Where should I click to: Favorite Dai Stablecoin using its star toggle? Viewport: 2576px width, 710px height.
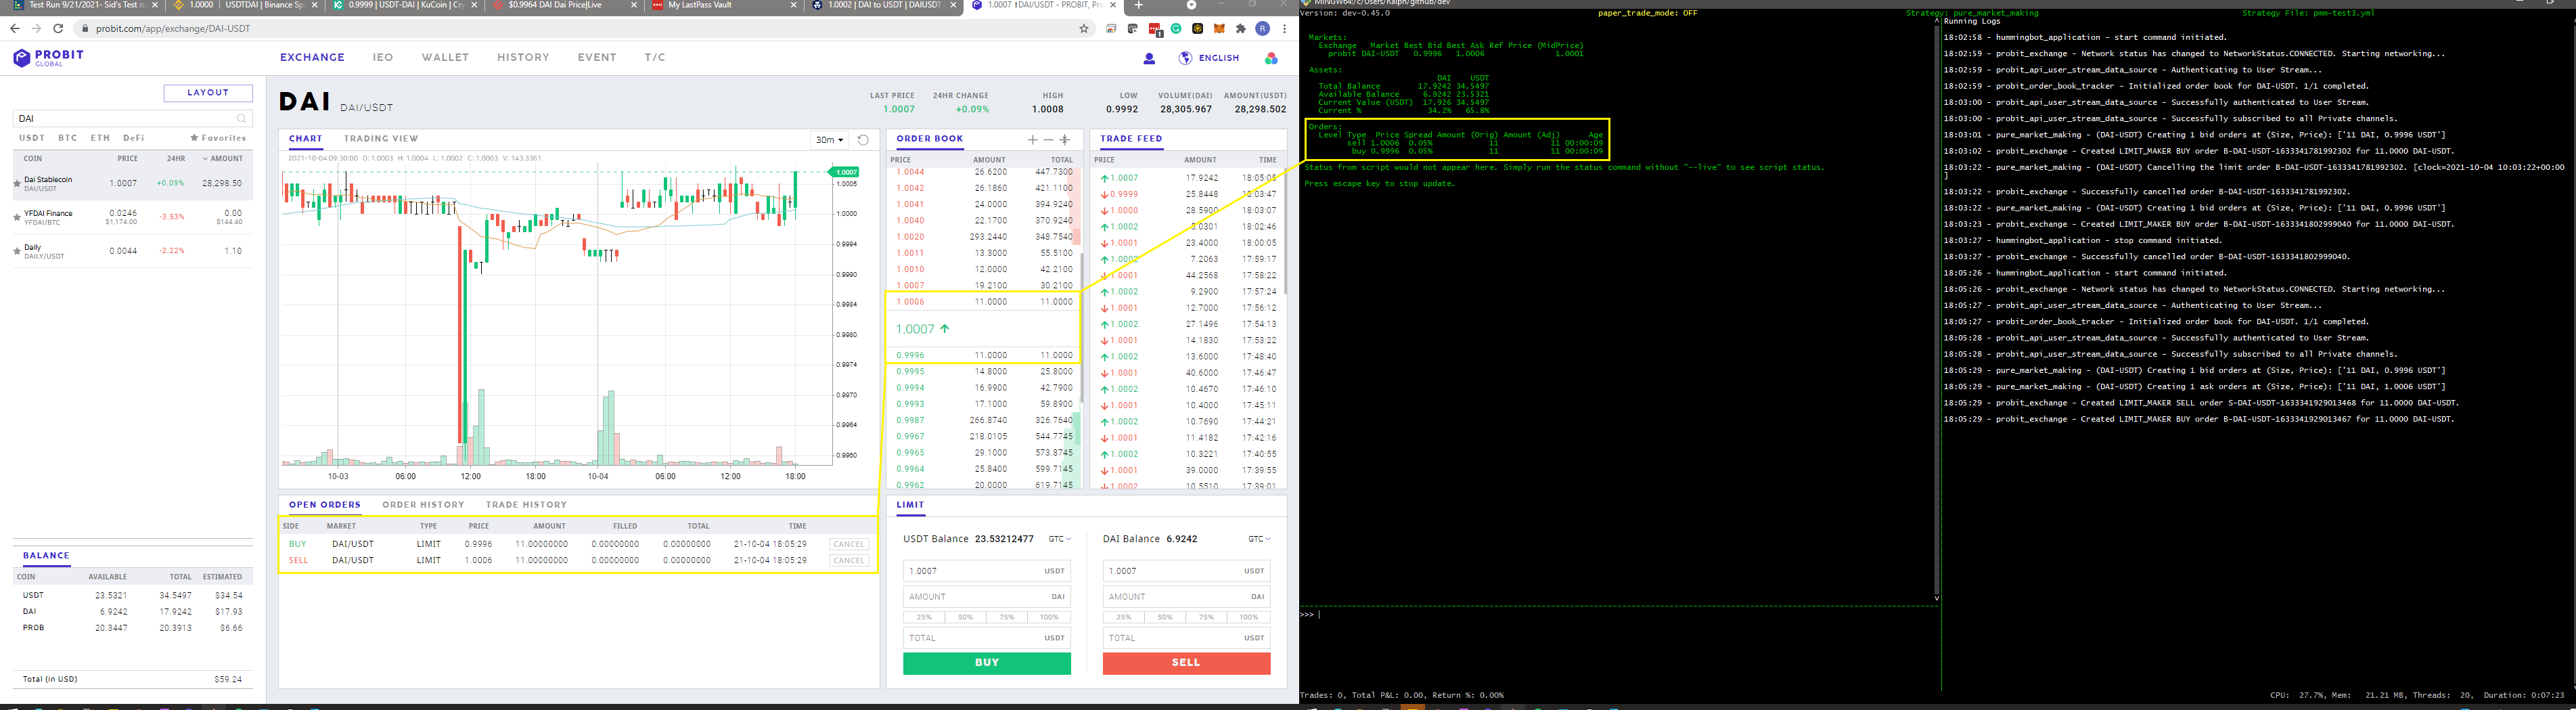click(16, 182)
